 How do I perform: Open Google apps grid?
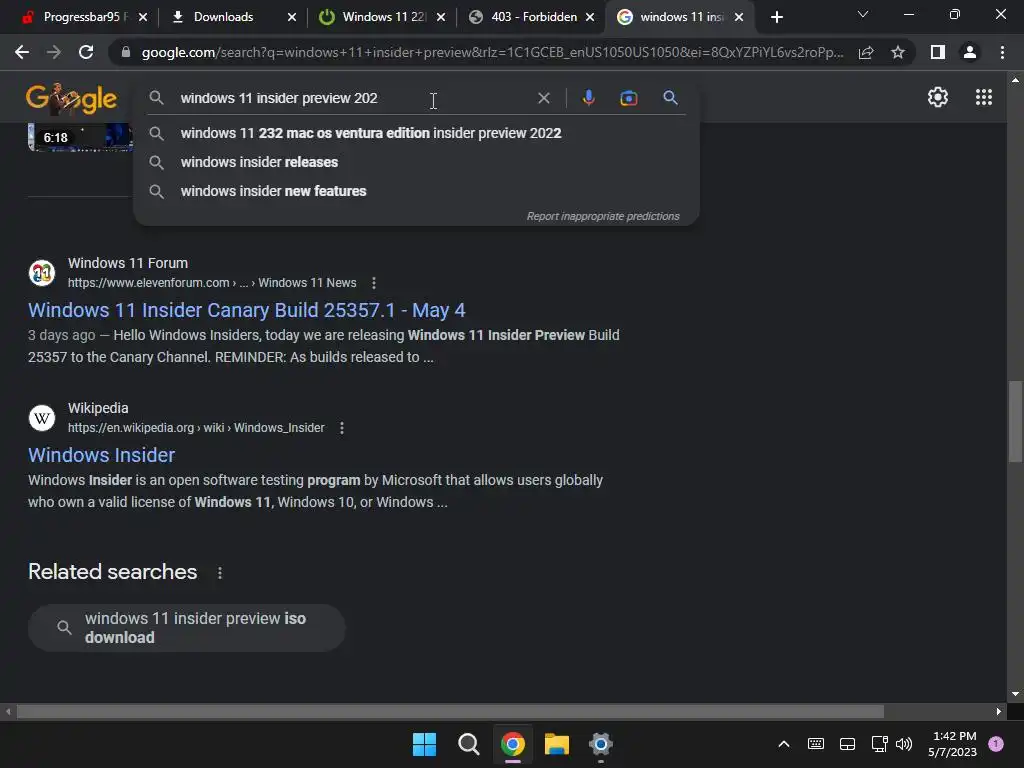(984, 97)
